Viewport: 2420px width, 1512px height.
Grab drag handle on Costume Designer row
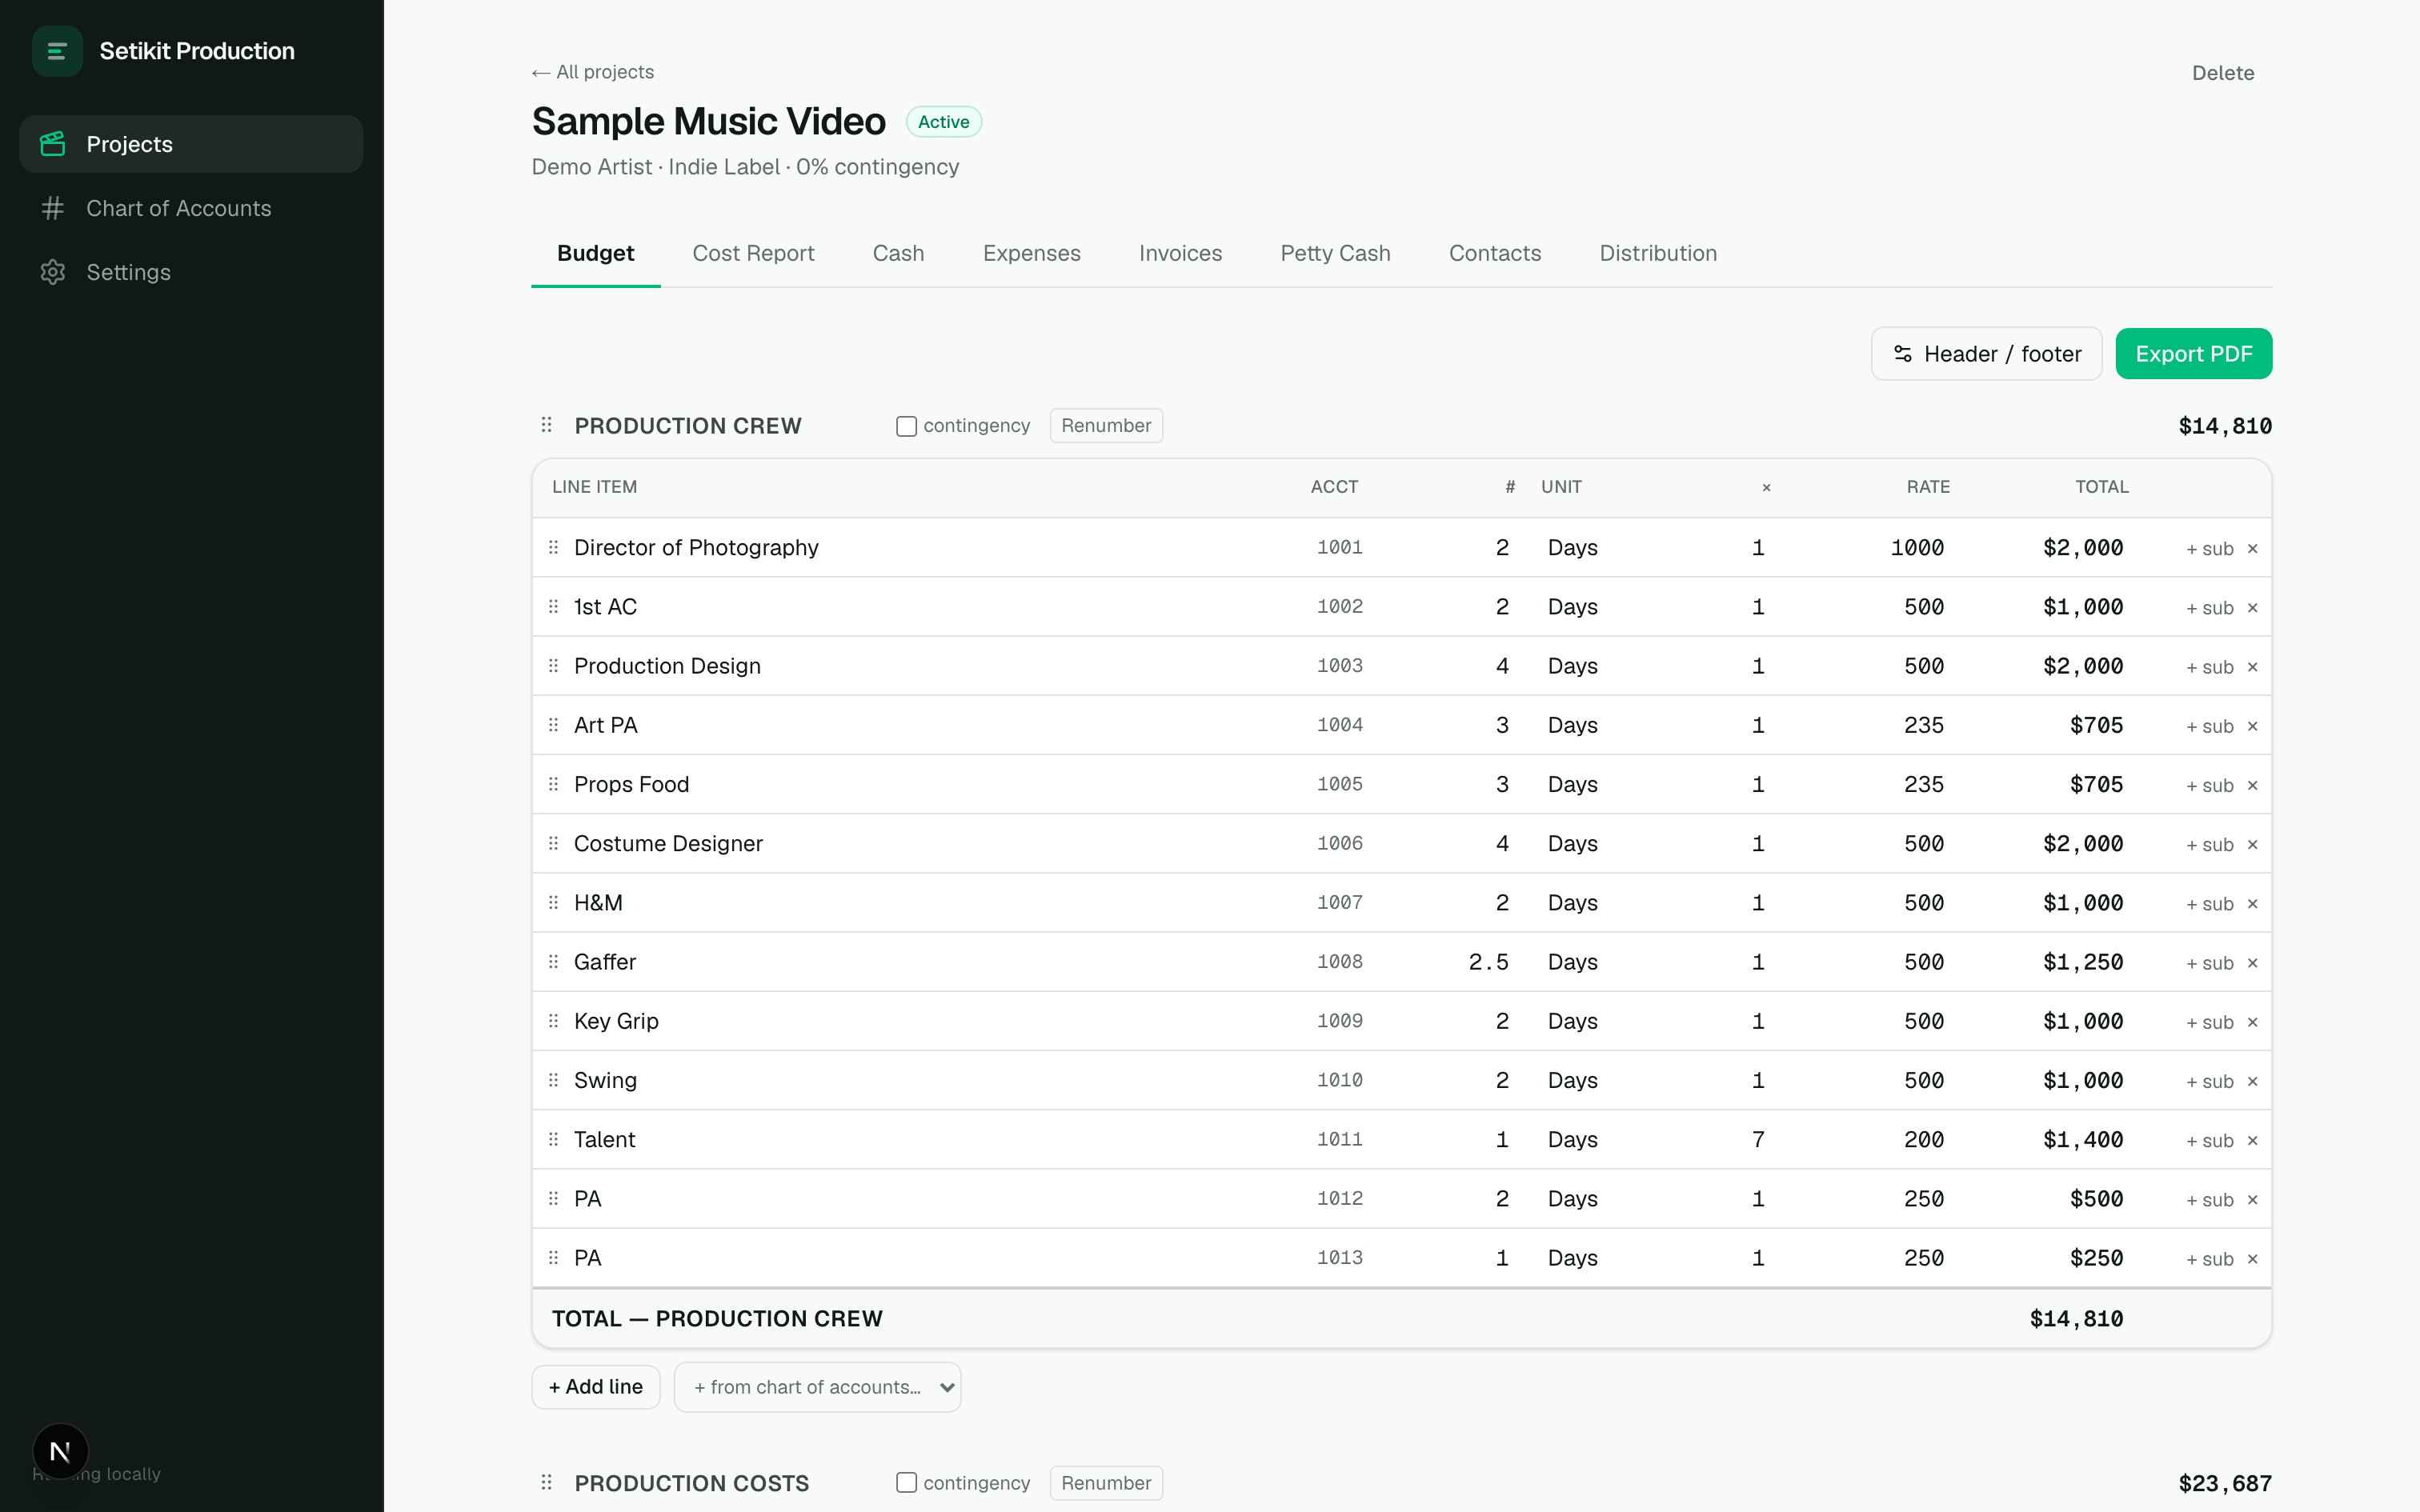[x=553, y=843]
